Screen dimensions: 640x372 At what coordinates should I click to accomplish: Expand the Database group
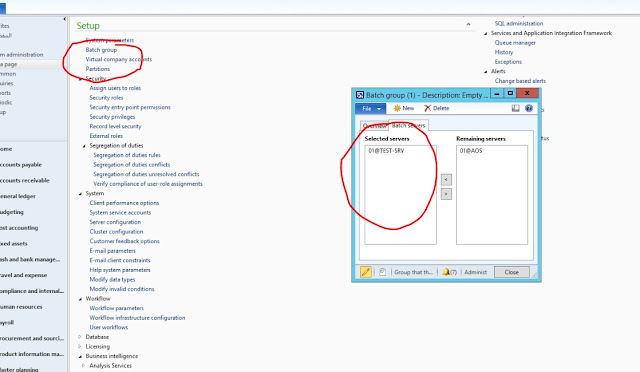click(x=80, y=337)
